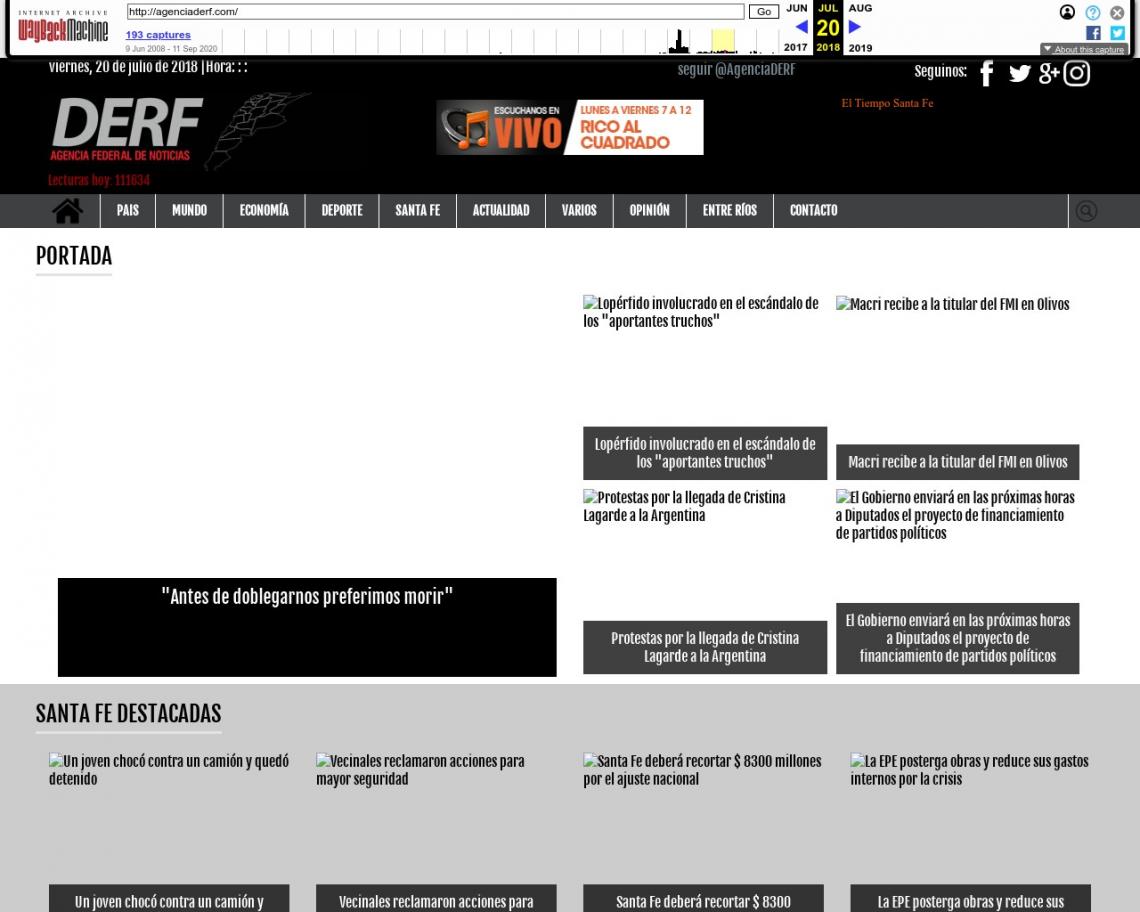1140x912 pixels.
Task: Open the VARIOS menu section
Action: click(x=579, y=211)
